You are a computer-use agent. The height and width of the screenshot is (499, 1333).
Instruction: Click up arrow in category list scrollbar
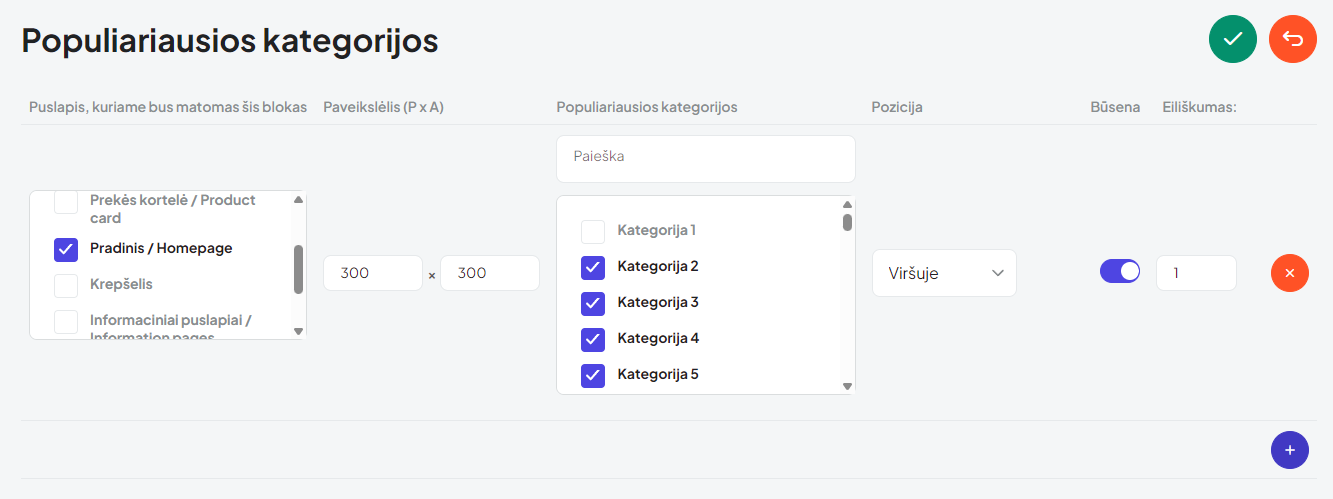coord(847,205)
